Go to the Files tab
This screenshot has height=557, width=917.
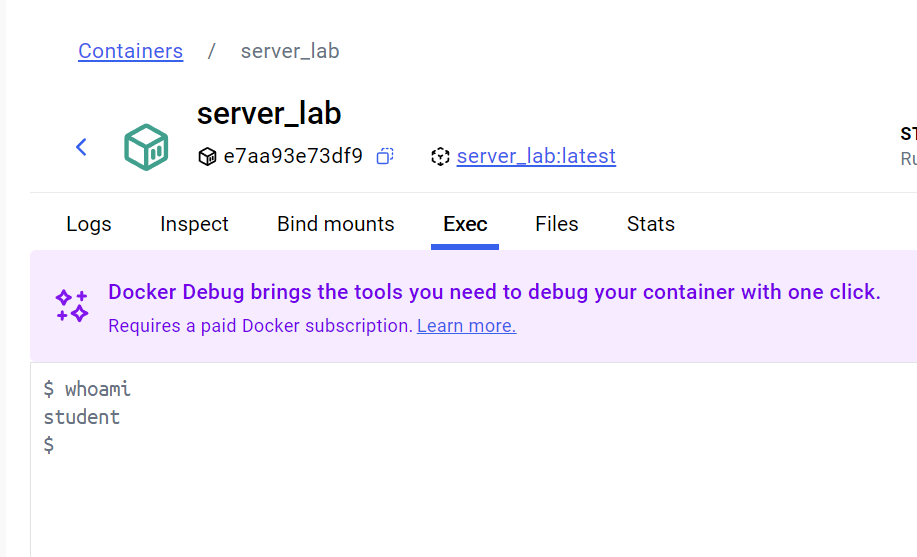[557, 224]
